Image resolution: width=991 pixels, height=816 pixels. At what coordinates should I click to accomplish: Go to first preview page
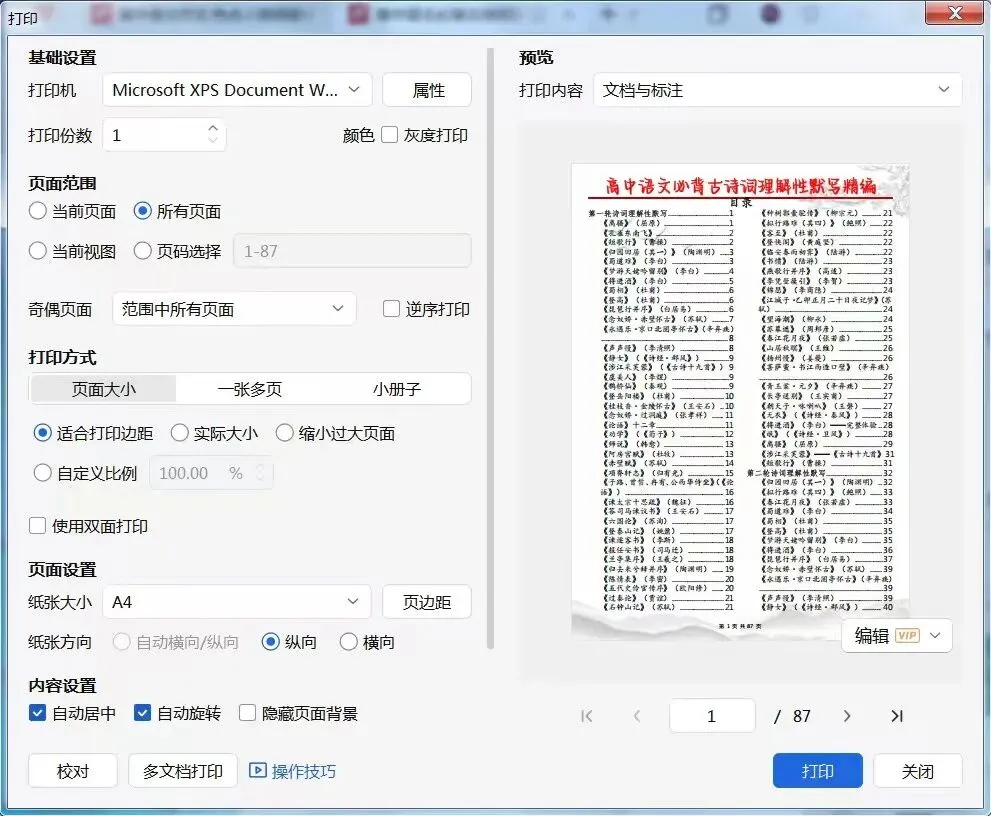[587, 716]
